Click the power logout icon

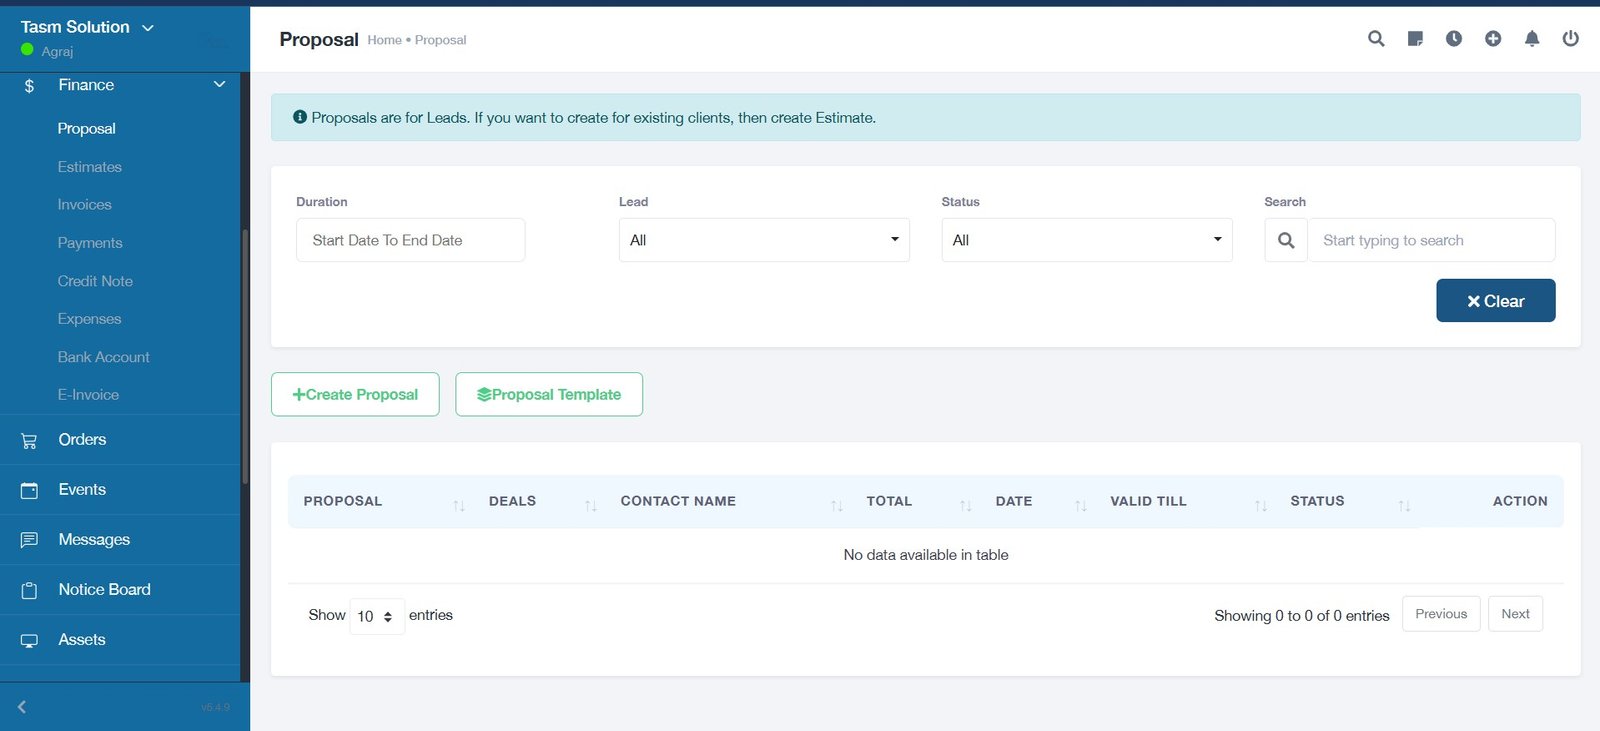(x=1571, y=39)
